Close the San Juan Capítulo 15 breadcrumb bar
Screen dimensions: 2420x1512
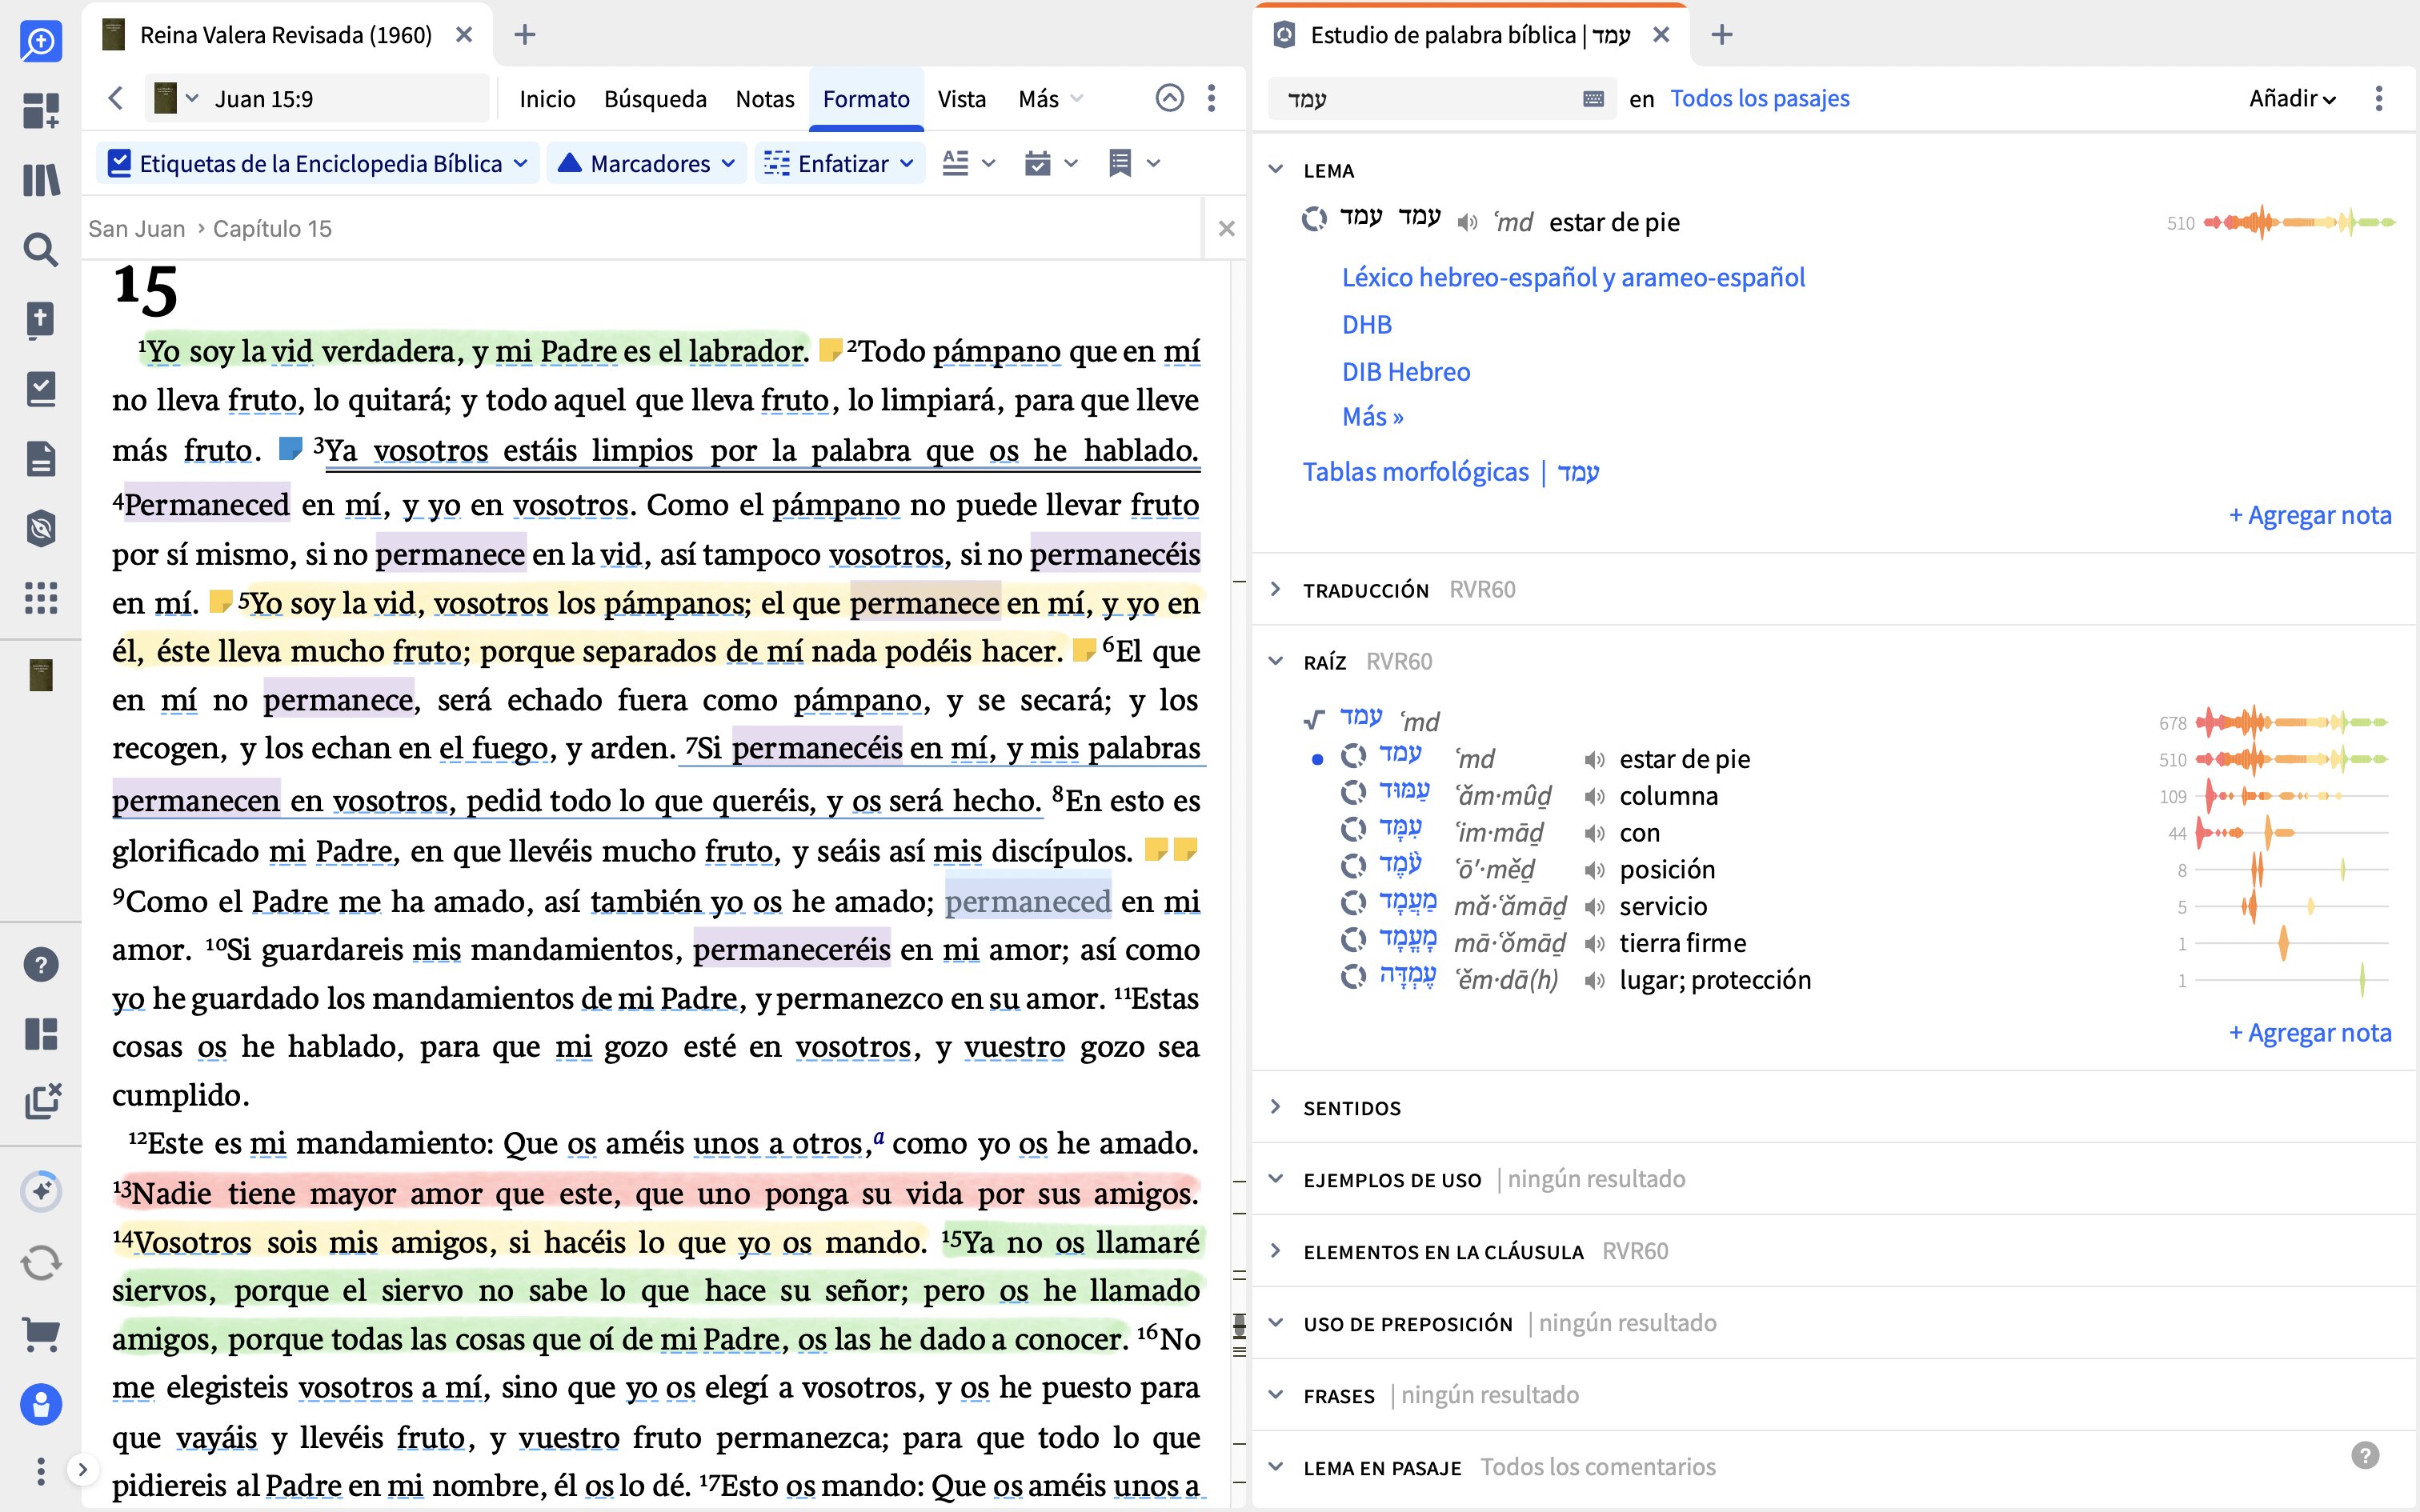click(x=1226, y=228)
